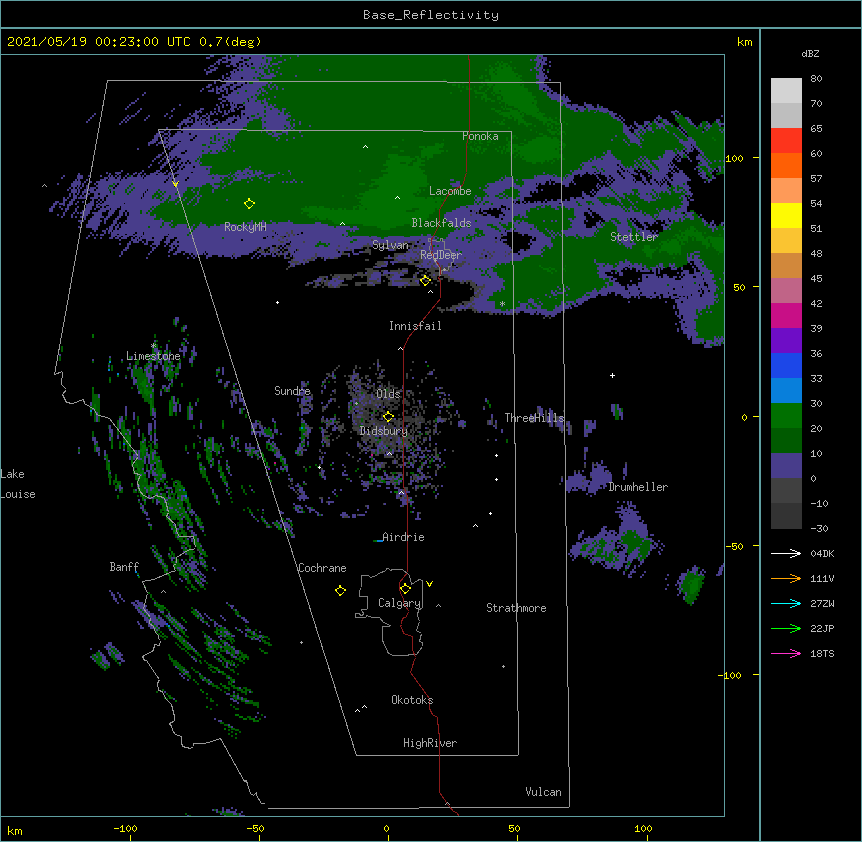Image resolution: width=862 pixels, height=842 pixels.
Task: Select the yellow diamond marker inside Calgary
Action: pyautogui.click(x=405, y=589)
